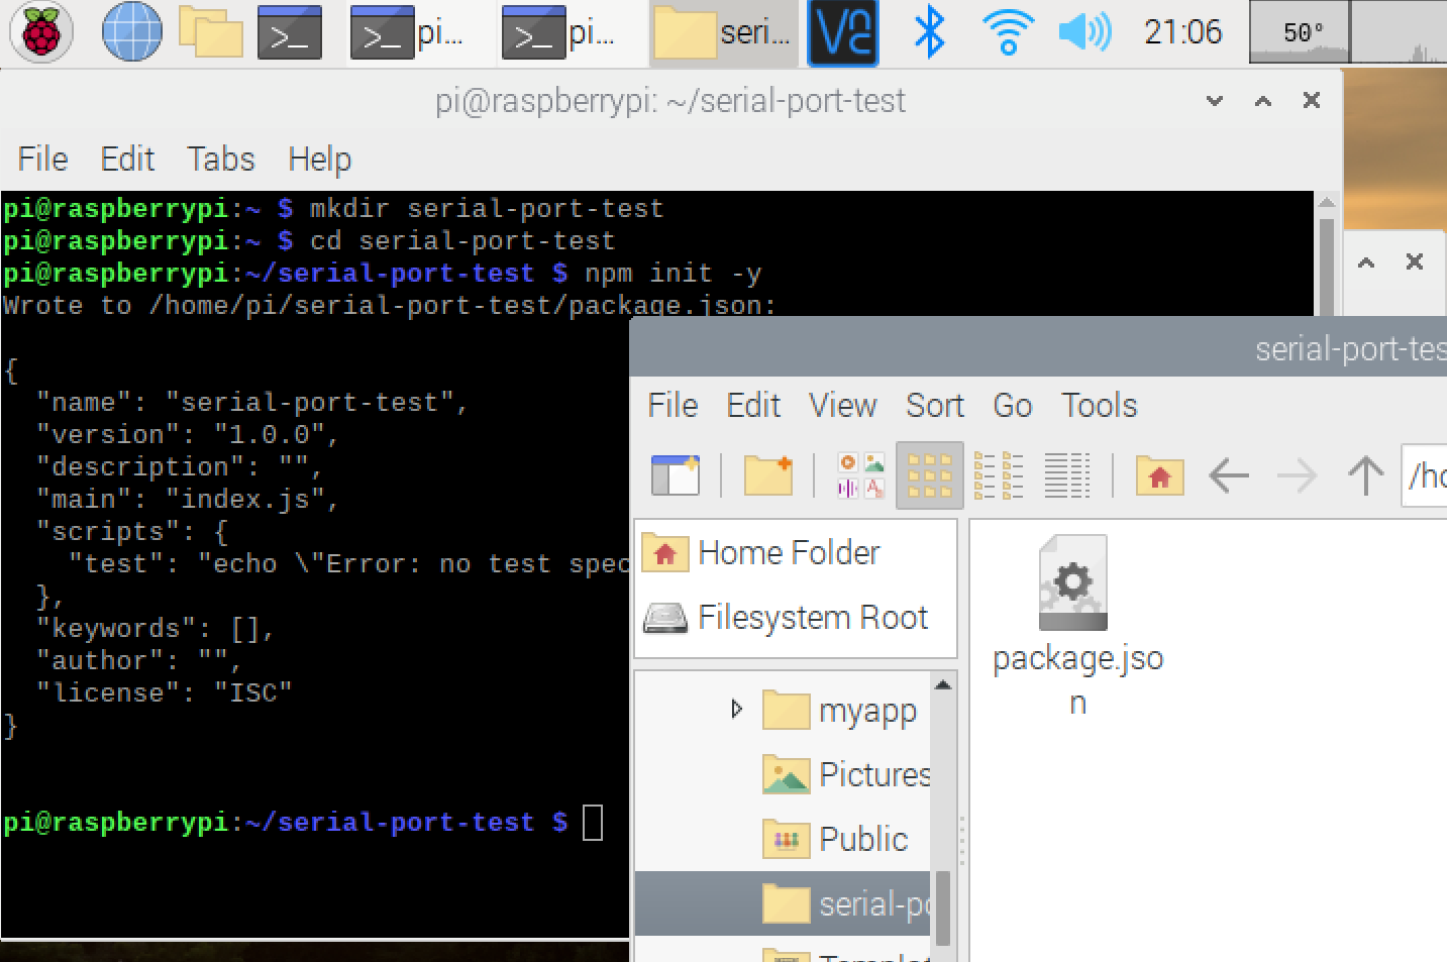
Task: Unroll the shaded window using its chevron
Action: (1366, 262)
